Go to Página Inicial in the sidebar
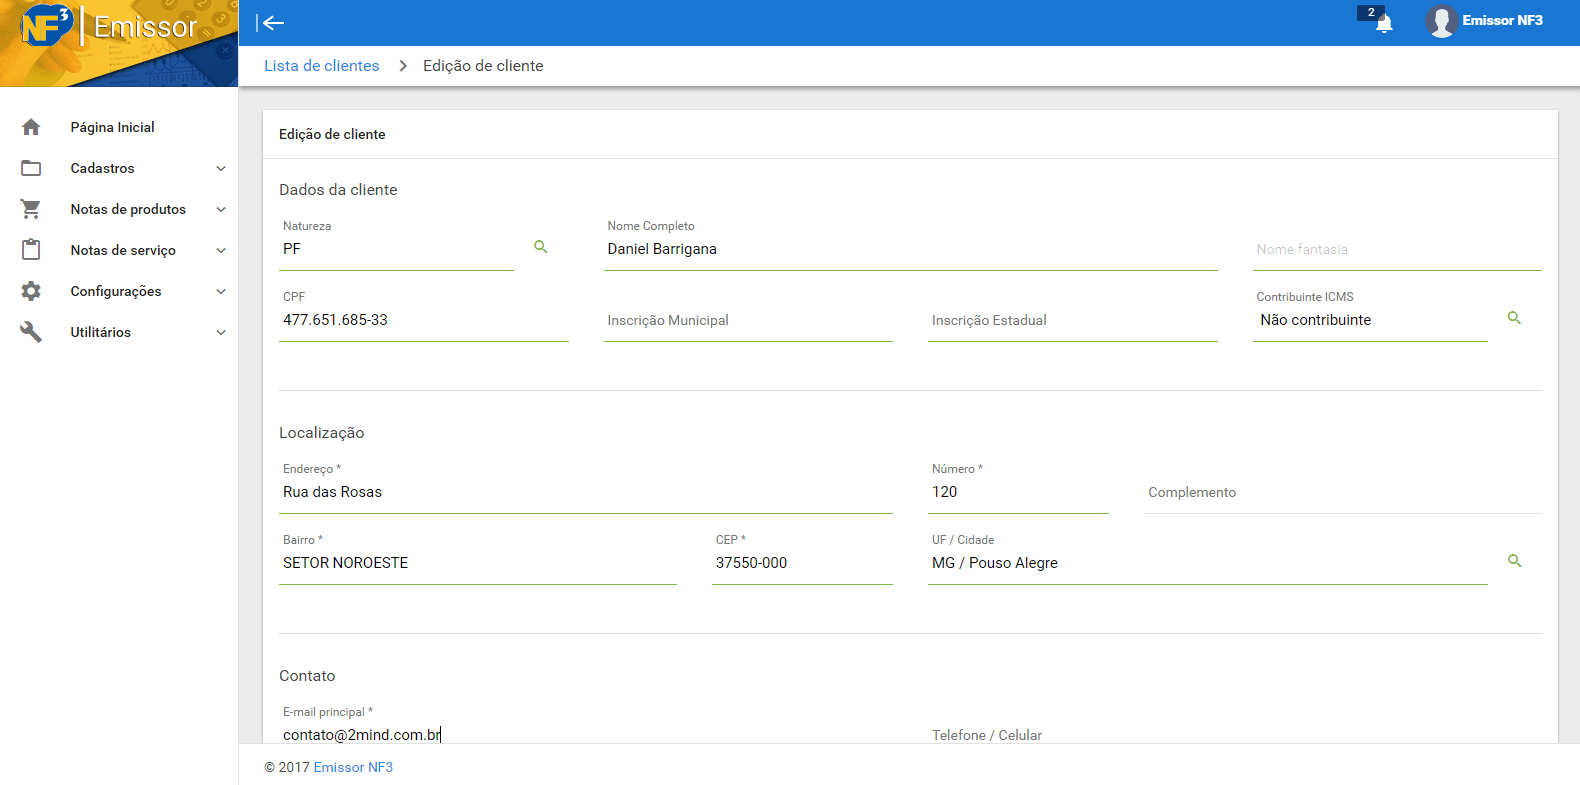This screenshot has width=1580, height=785. click(x=112, y=127)
